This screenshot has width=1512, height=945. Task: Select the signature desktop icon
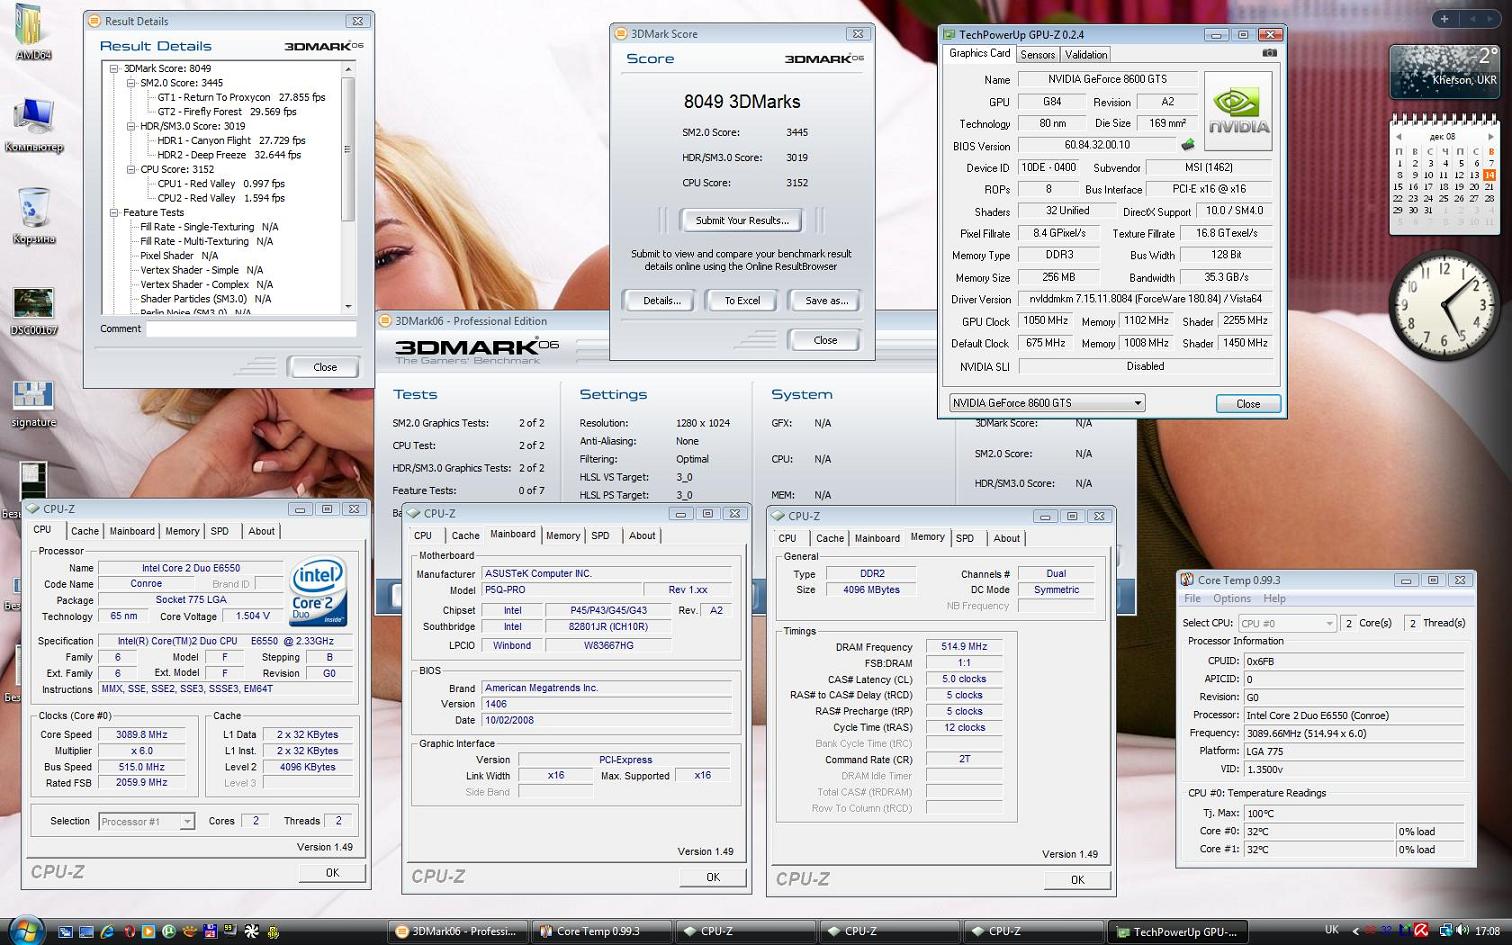pos(33,403)
